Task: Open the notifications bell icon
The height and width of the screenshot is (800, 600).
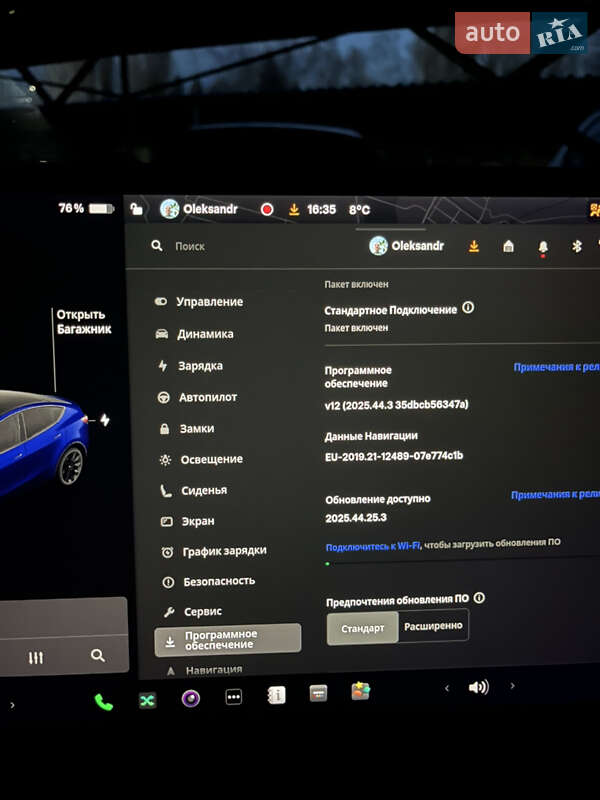Action: coord(543,247)
